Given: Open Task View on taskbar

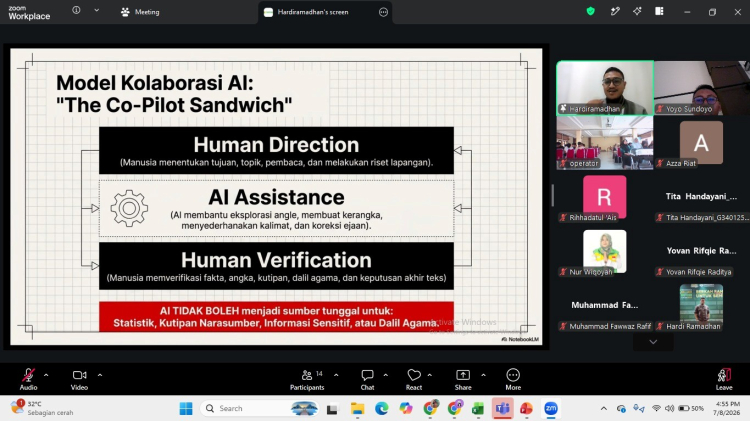Looking at the screenshot, I should click(332, 409).
